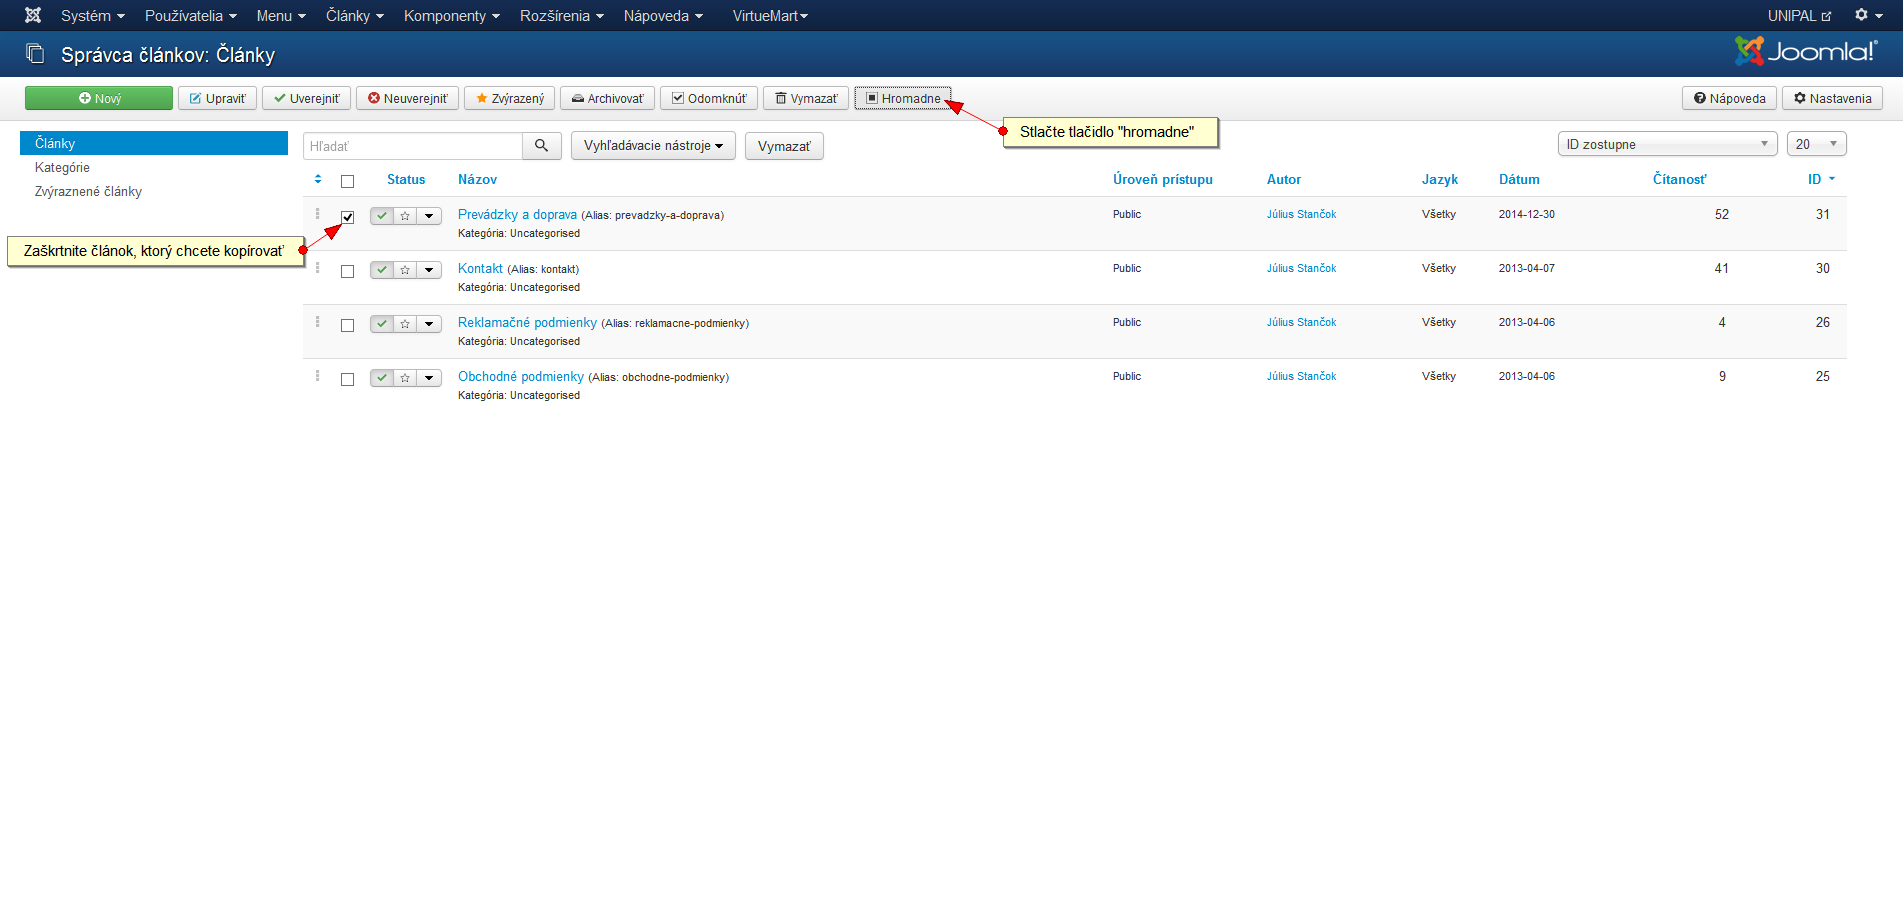The image size is (1903, 915).
Task: Click the Uverejniť publish button
Action: pos(307,98)
